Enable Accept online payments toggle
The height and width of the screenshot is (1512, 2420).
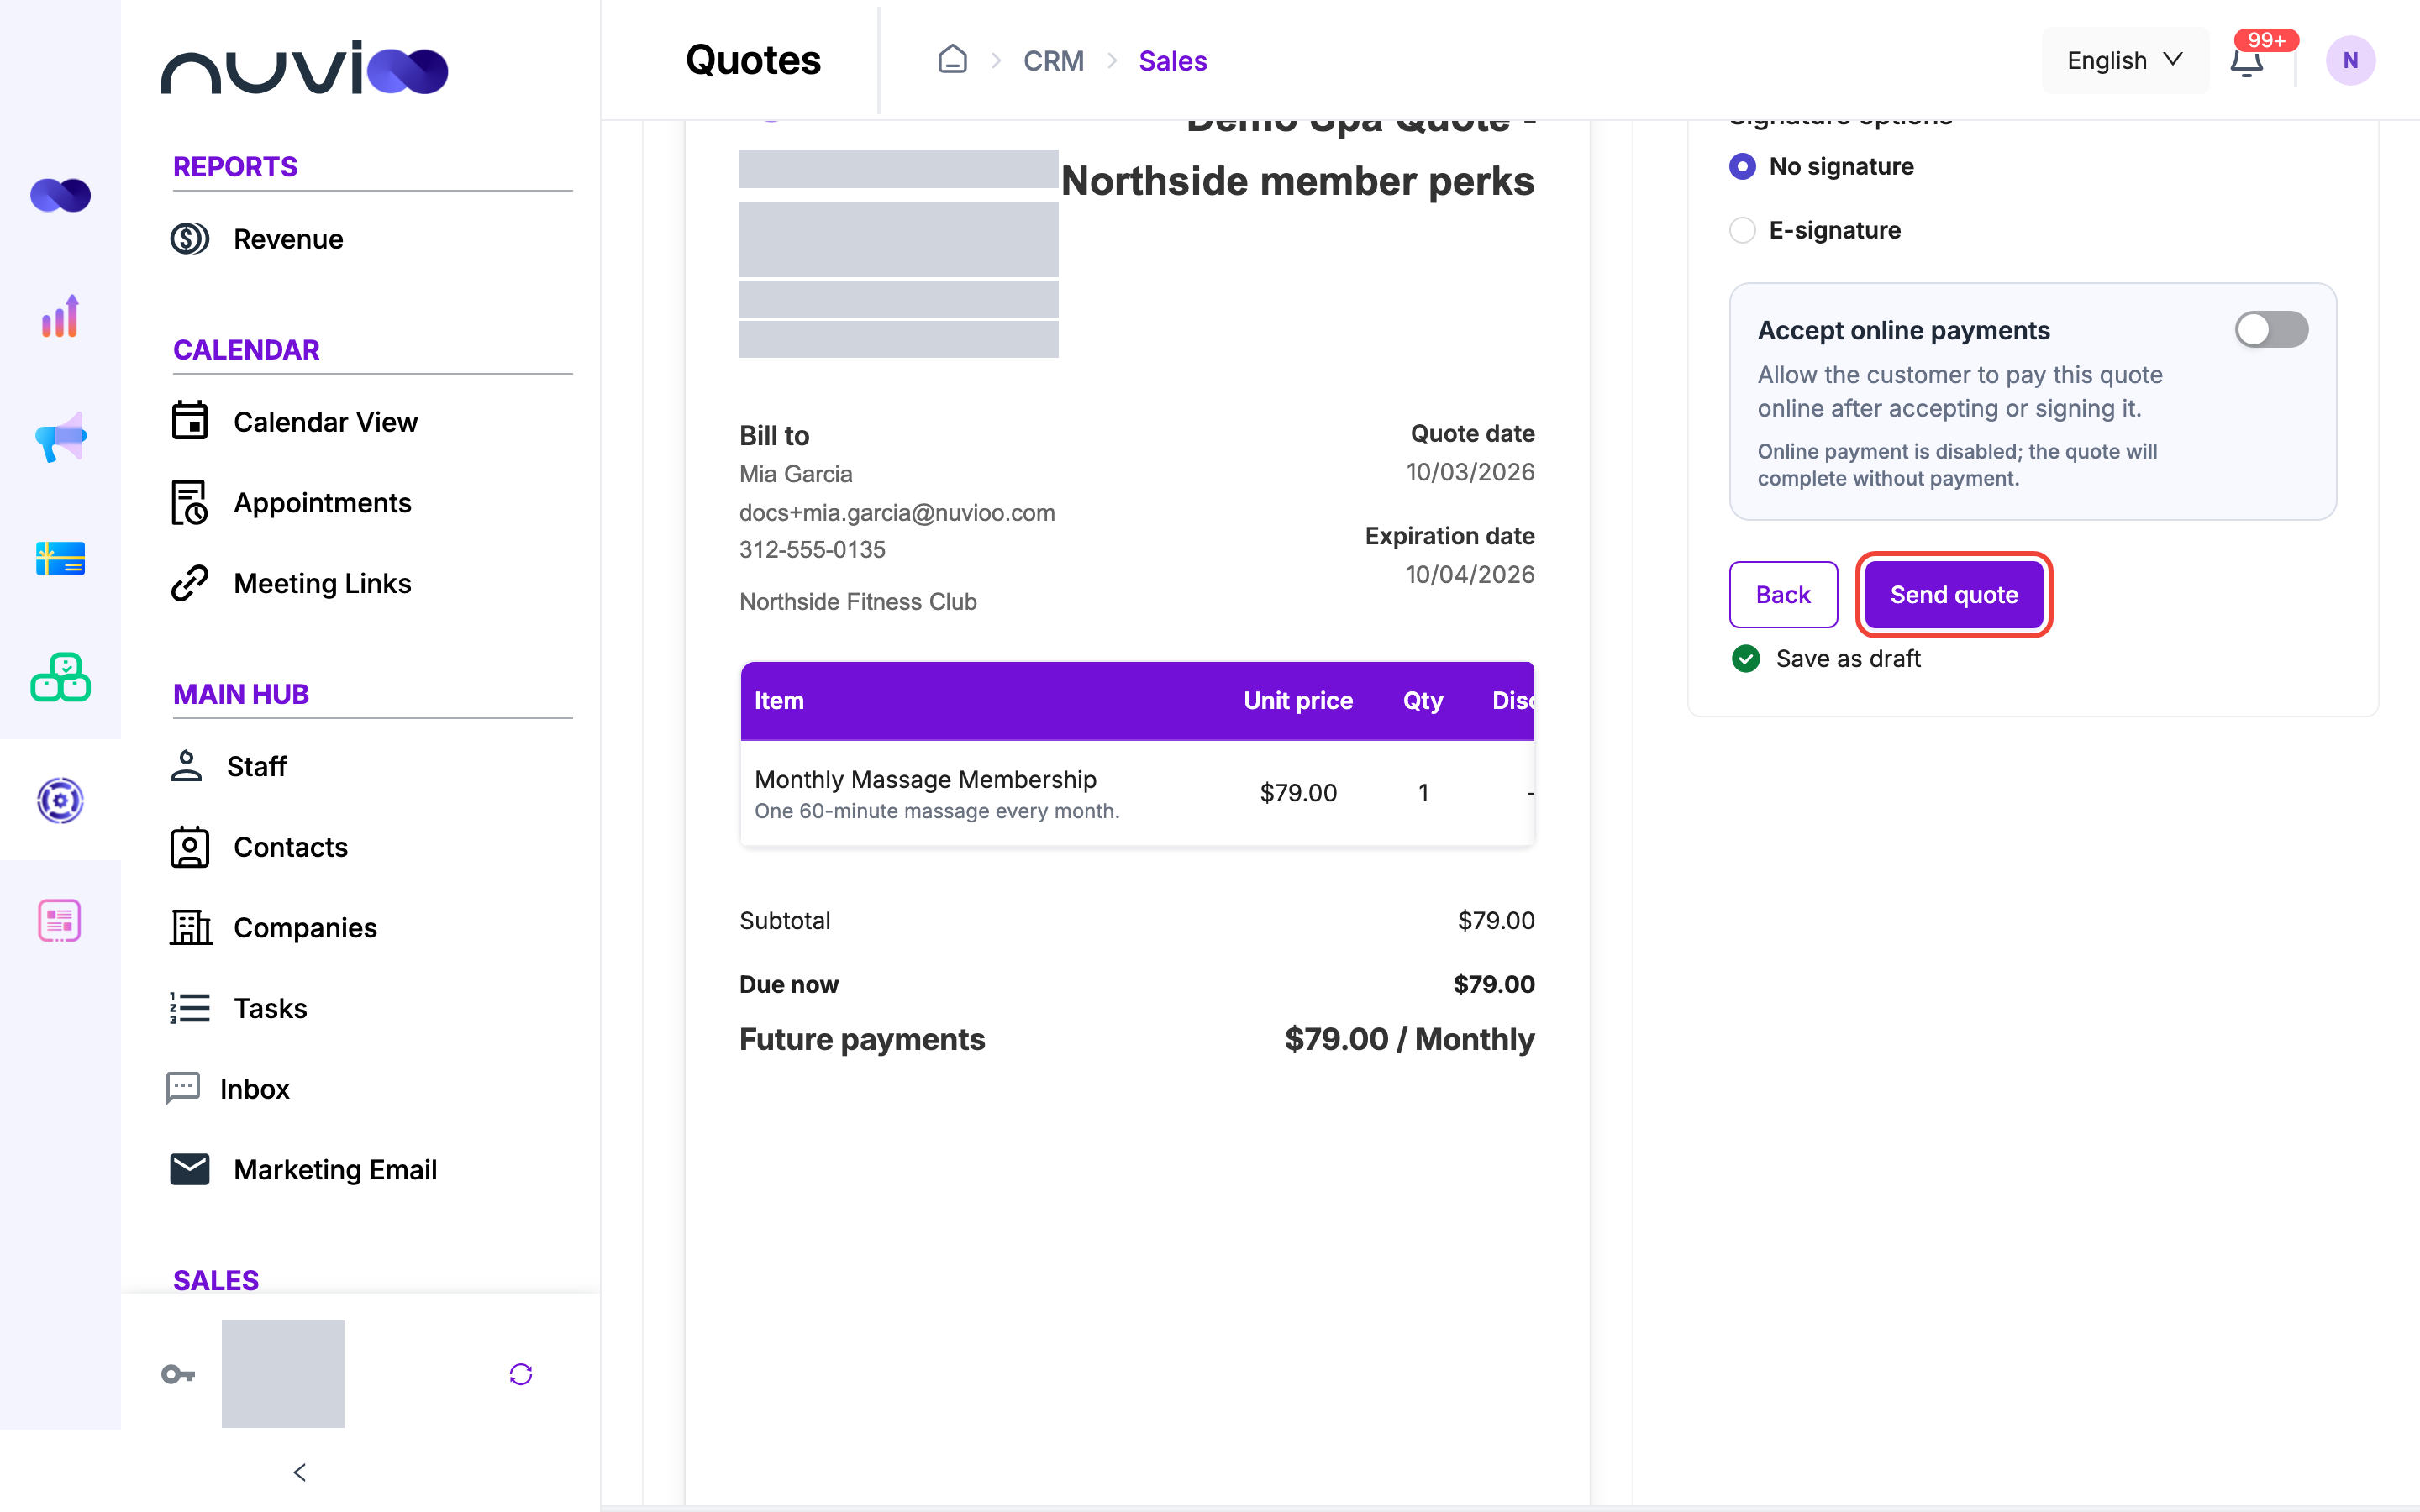tap(2271, 329)
